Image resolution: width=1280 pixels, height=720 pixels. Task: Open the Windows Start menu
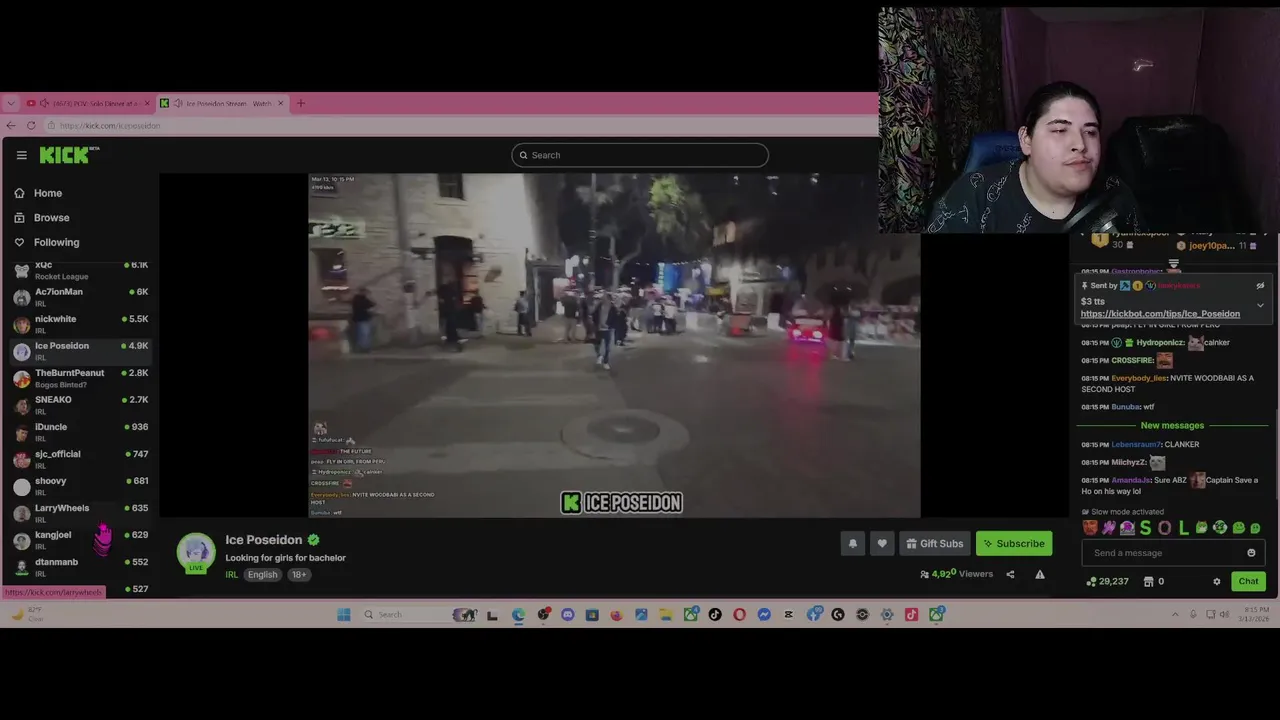344,615
